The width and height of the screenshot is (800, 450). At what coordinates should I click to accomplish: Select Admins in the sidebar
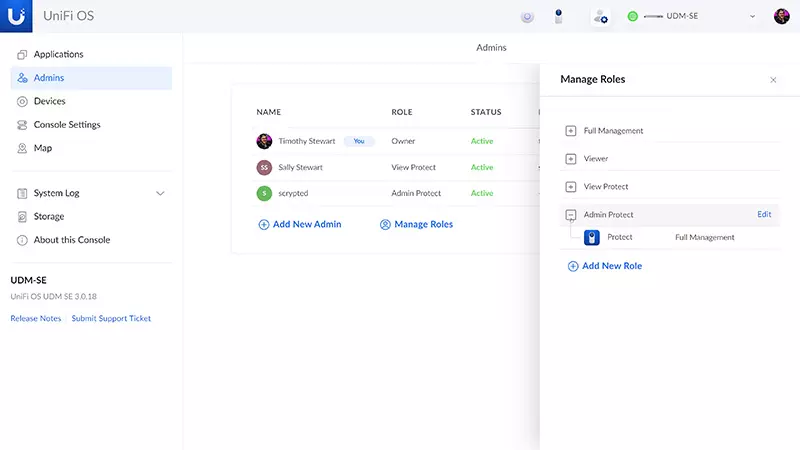[x=91, y=78]
